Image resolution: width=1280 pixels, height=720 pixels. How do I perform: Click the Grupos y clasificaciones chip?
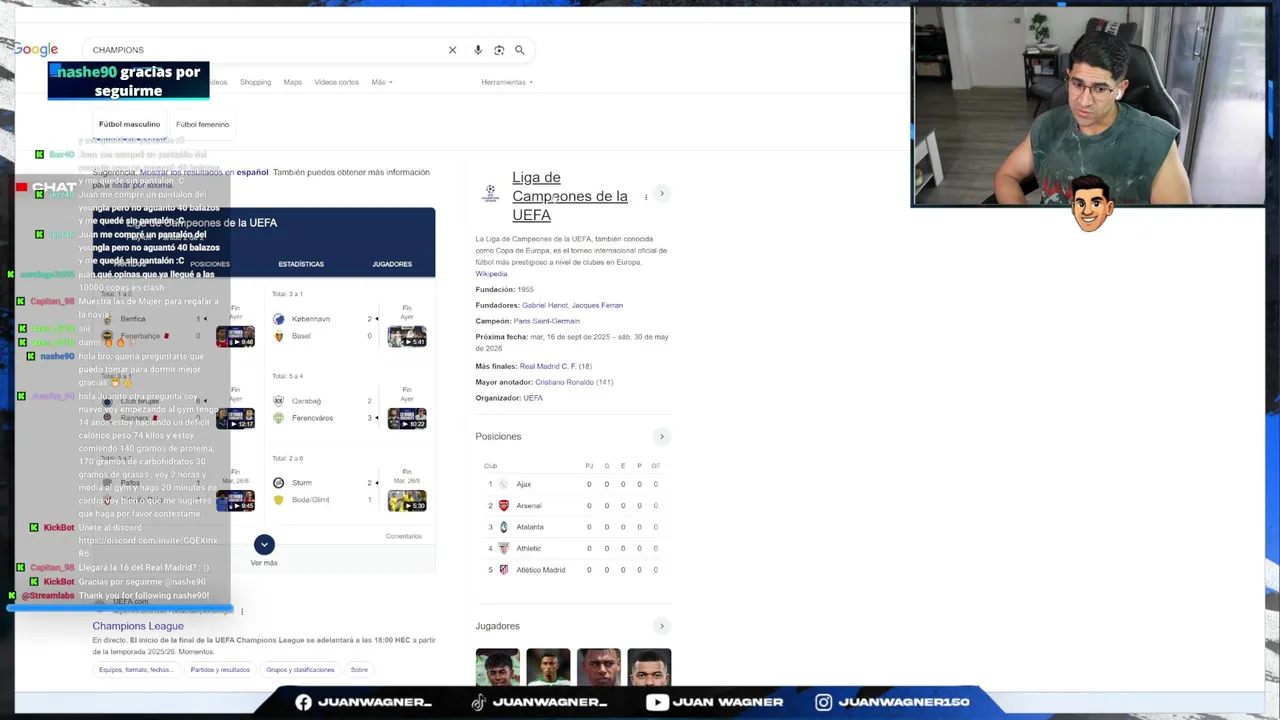(300, 670)
